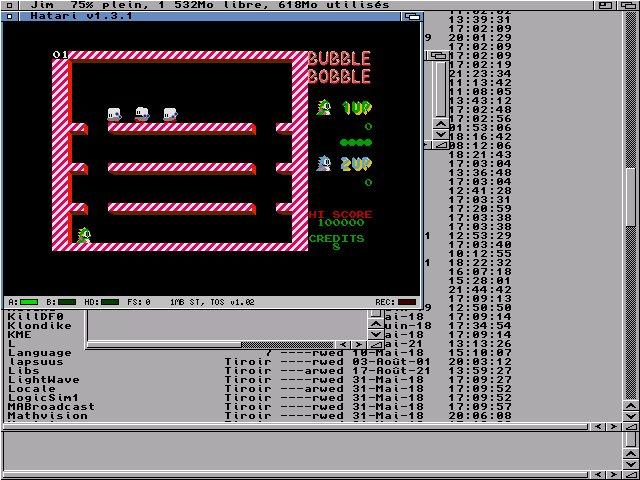Image resolution: width=640 pixels, height=480 pixels.
Task: Click Jim window vertical scroll up arrow
Action: (x=630, y=406)
